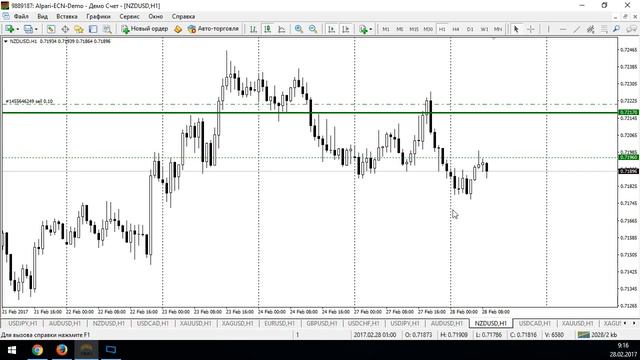The width and height of the screenshot is (640, 360).
Task: Activate the crosshair cursor mode
Action: (x=530, y=29)
